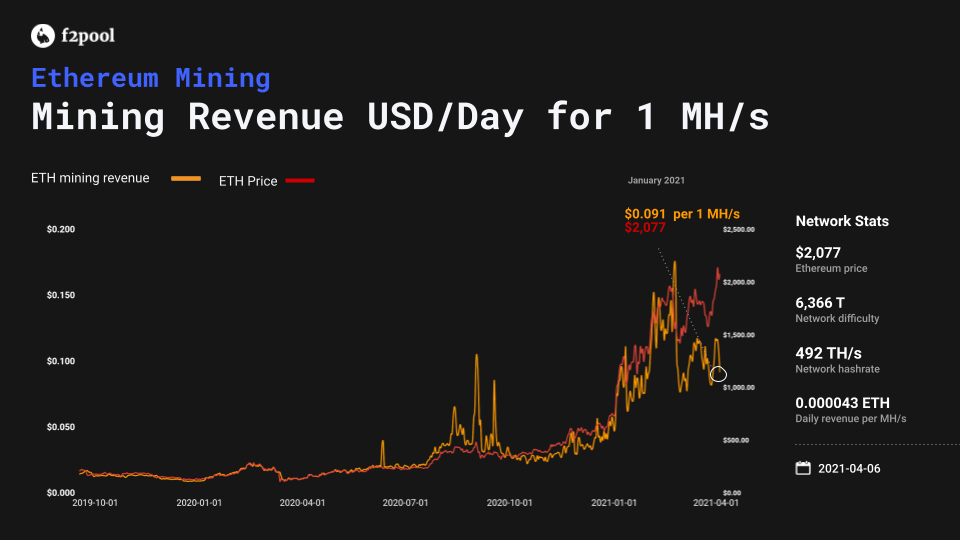Click the '$0.100' left axis label
This screenshot has height=540, width=960.
point(61,361)
